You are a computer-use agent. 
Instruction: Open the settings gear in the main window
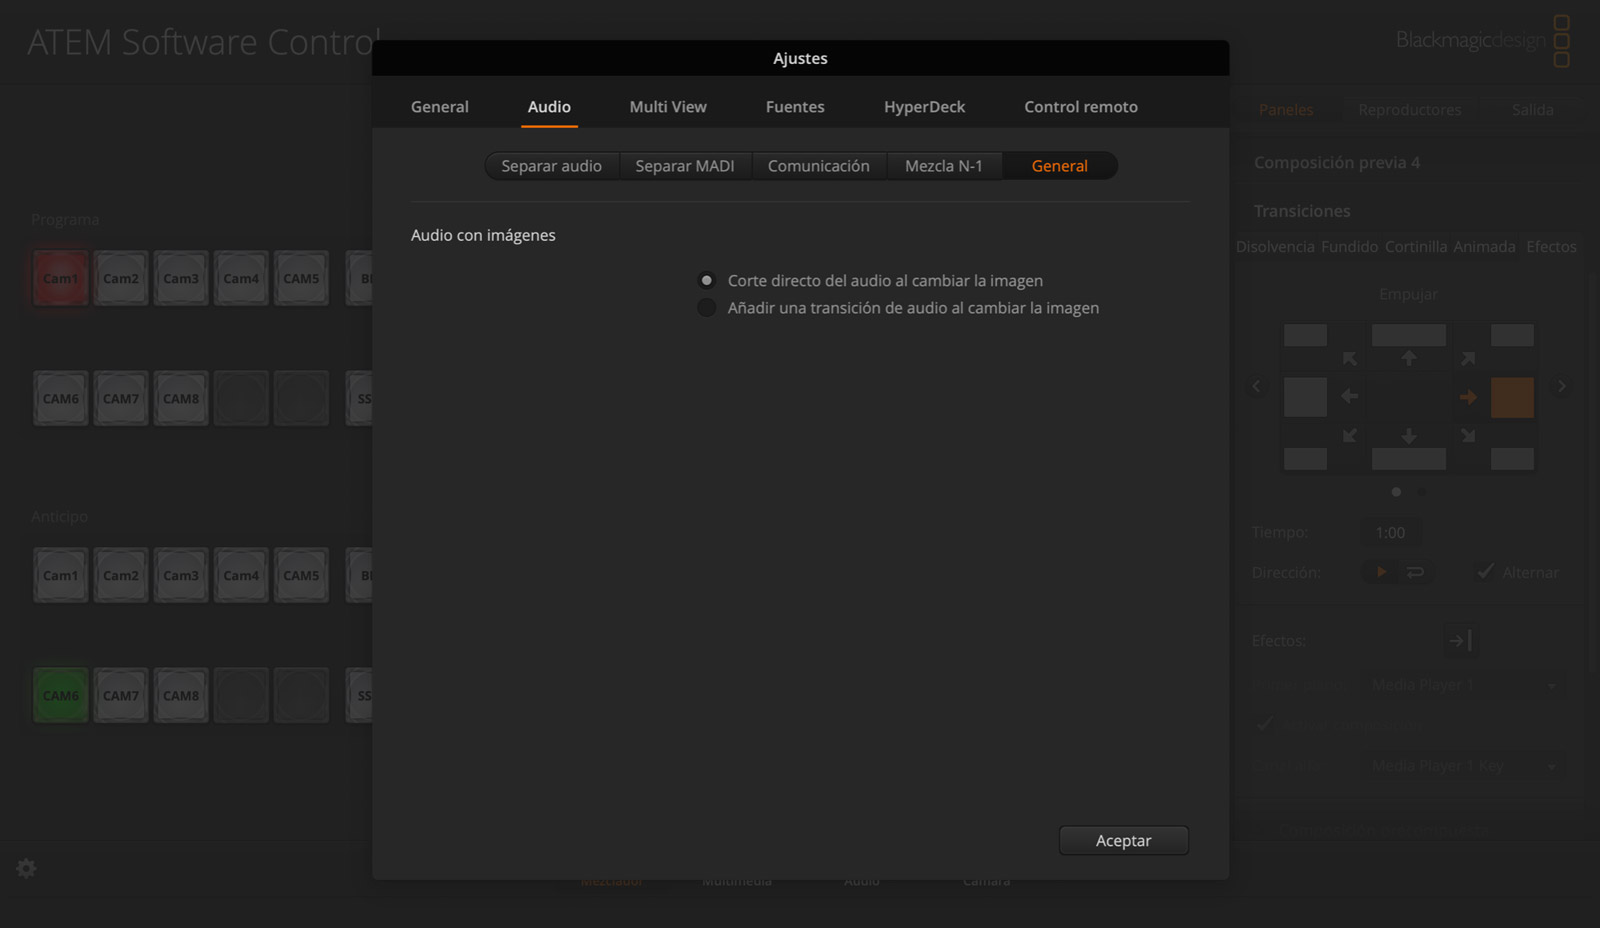(26, 868)
